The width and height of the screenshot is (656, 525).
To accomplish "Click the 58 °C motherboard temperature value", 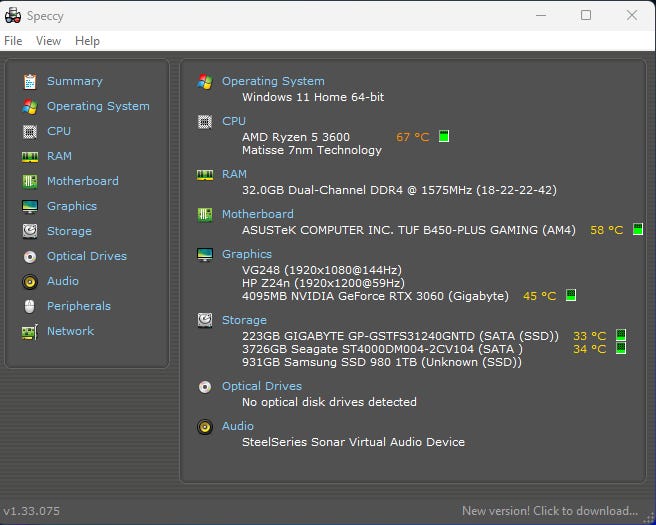I will [x=606, y=230].
